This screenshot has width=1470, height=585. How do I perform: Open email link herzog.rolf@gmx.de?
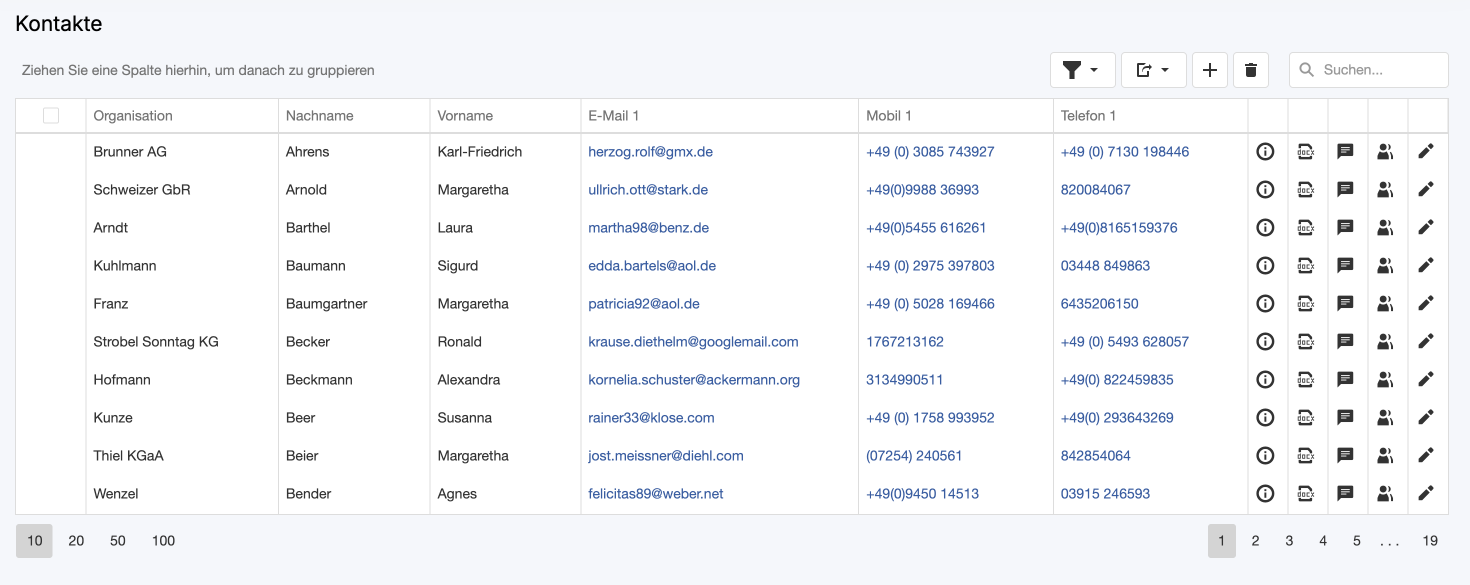click(650, 152)
